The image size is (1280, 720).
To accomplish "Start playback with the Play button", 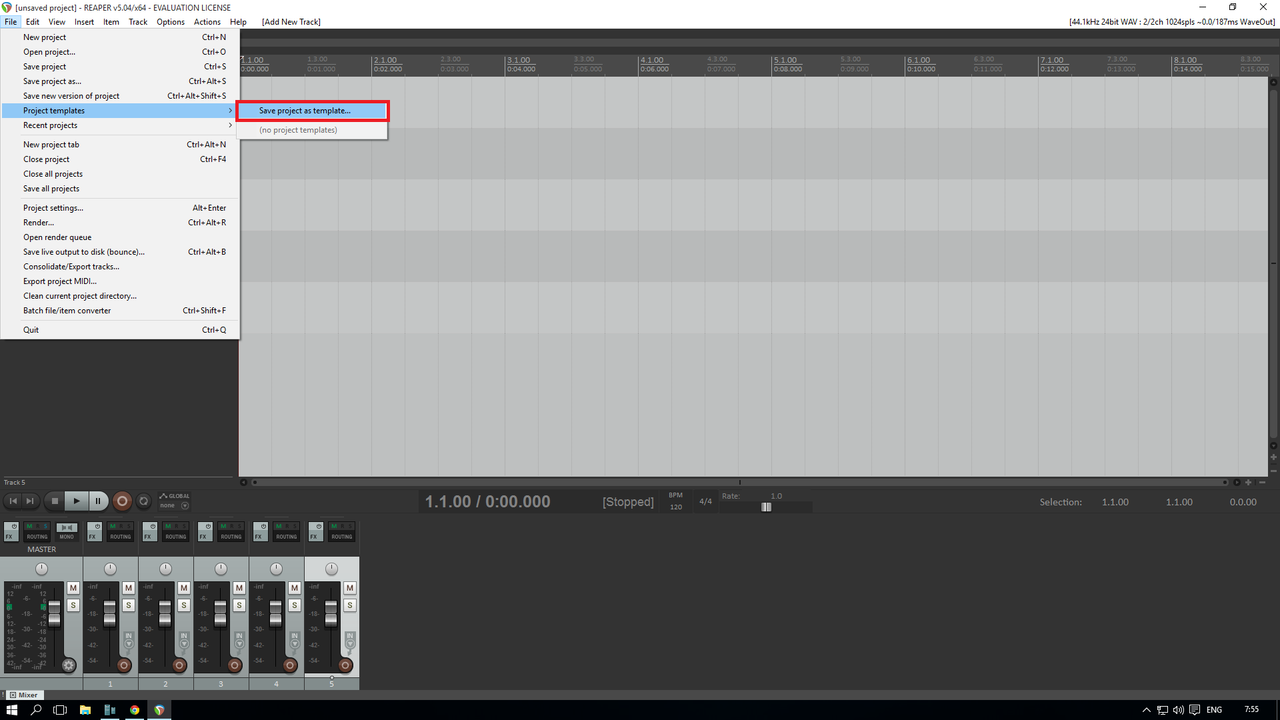I will [77, 501].
